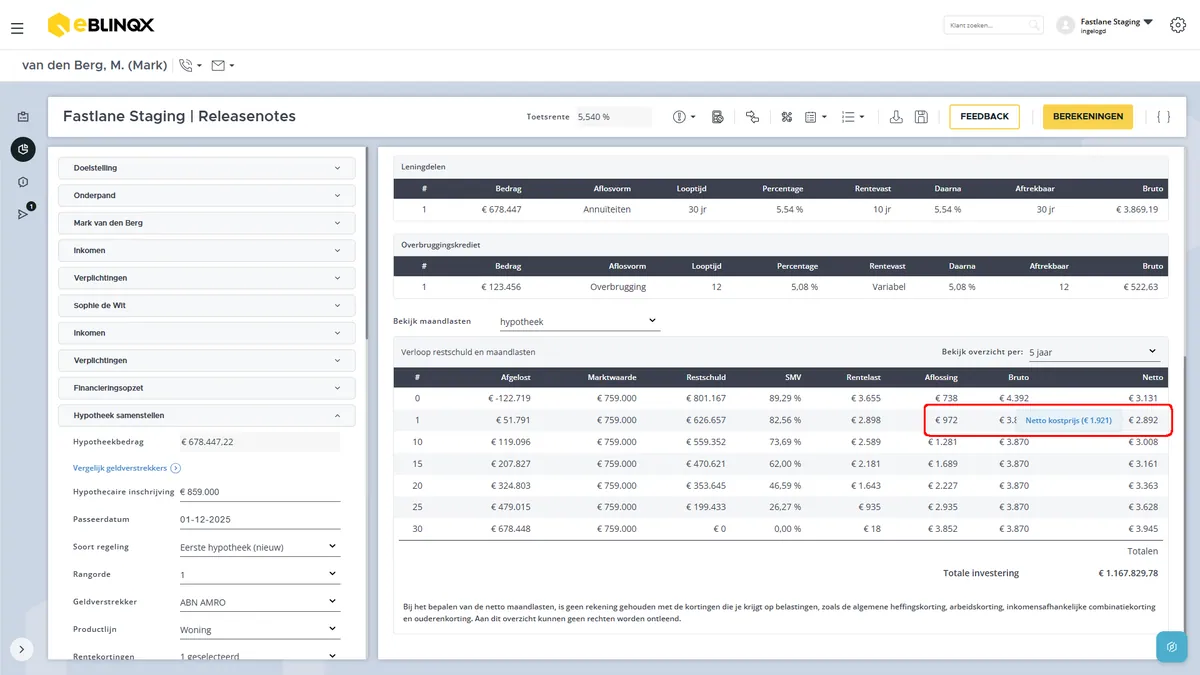Expand the sidebar with arrow button
Image resolution: width=1200 pixels, height=675 pixels.
23,647
